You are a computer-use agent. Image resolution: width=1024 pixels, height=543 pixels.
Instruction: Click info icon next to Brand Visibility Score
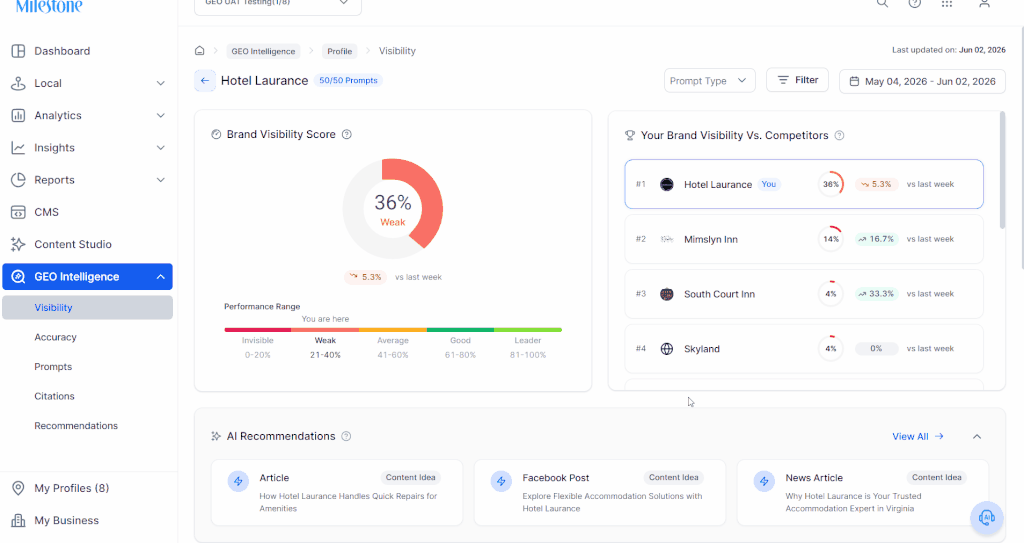347,134
